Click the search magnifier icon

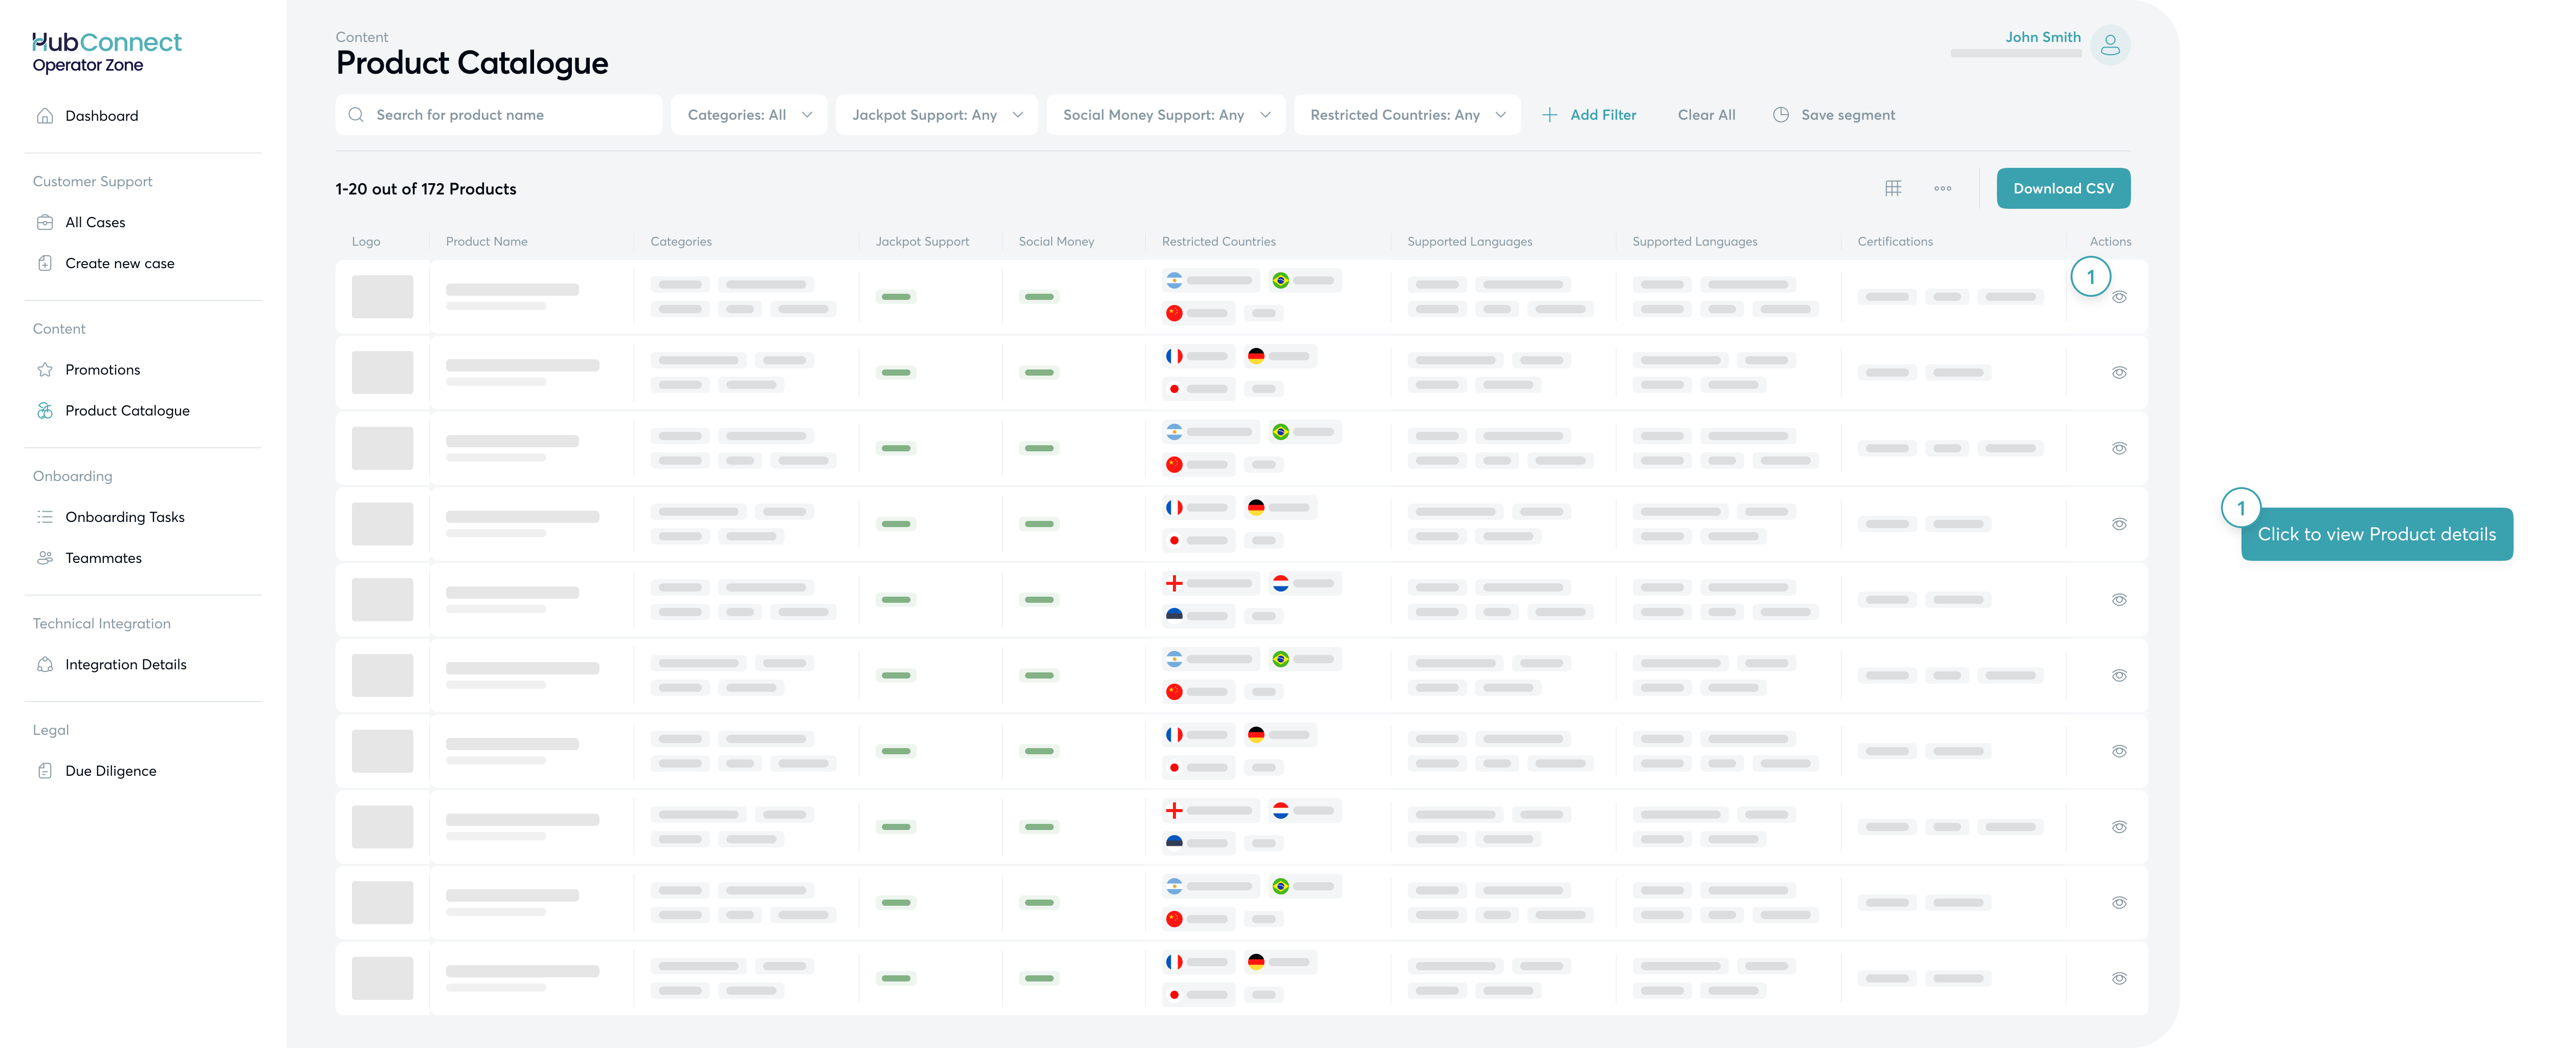356,115
